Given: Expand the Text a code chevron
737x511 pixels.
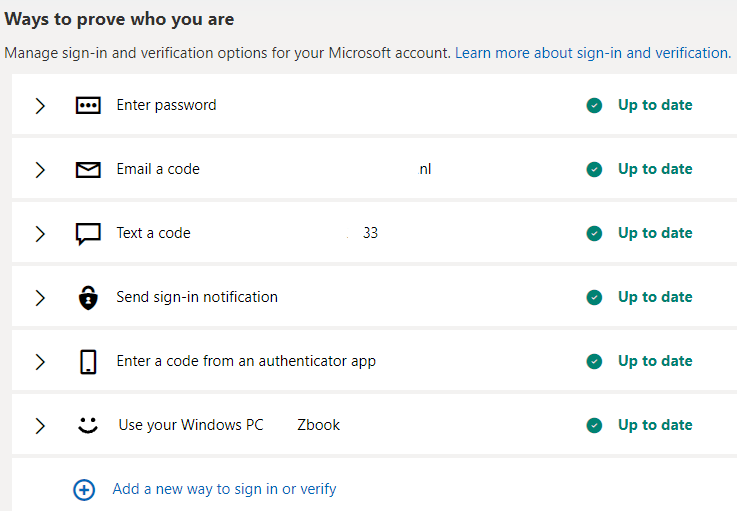Looking at the screenshot, I should [40, 234].
